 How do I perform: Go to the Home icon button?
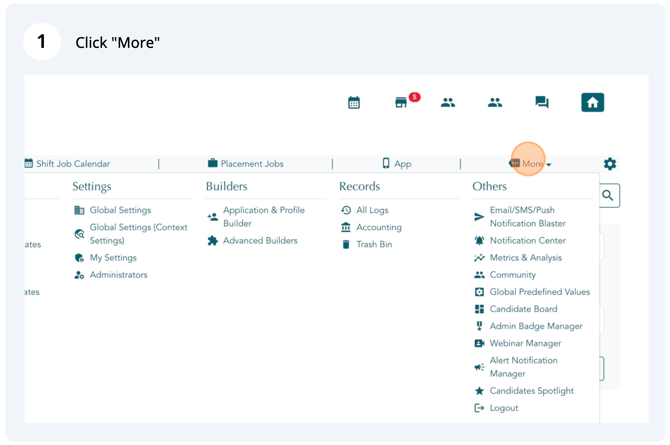pos(592,103)
